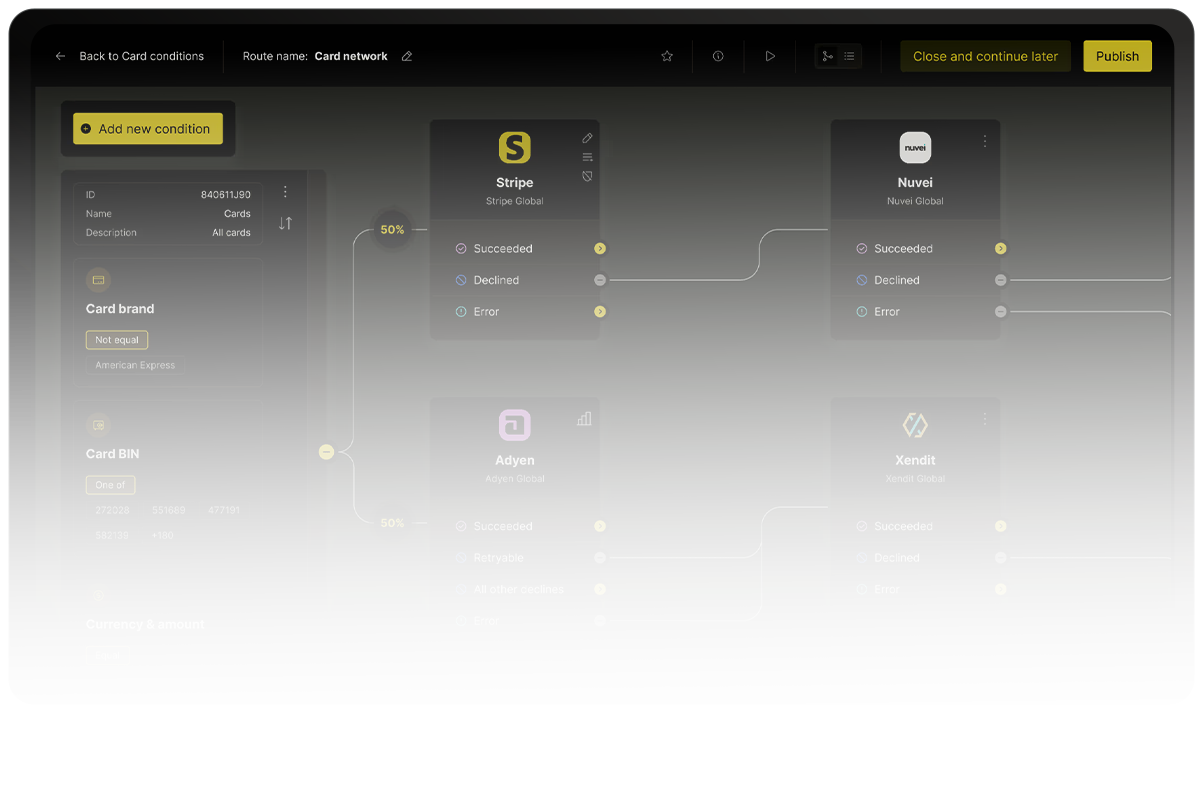Click the Stripe node shield-off icon
Screen dimensions: 1204x785
(587, 176)
